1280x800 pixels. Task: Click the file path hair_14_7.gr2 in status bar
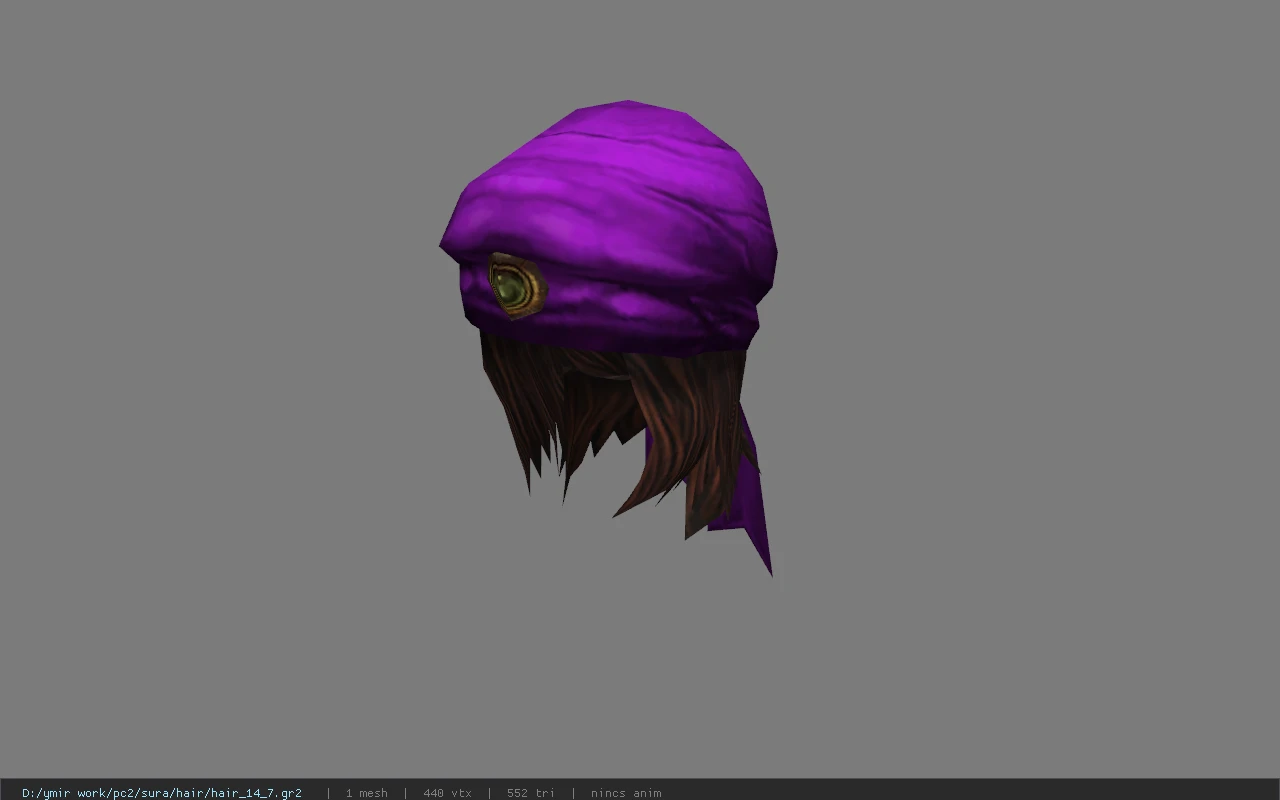(162, 793)
